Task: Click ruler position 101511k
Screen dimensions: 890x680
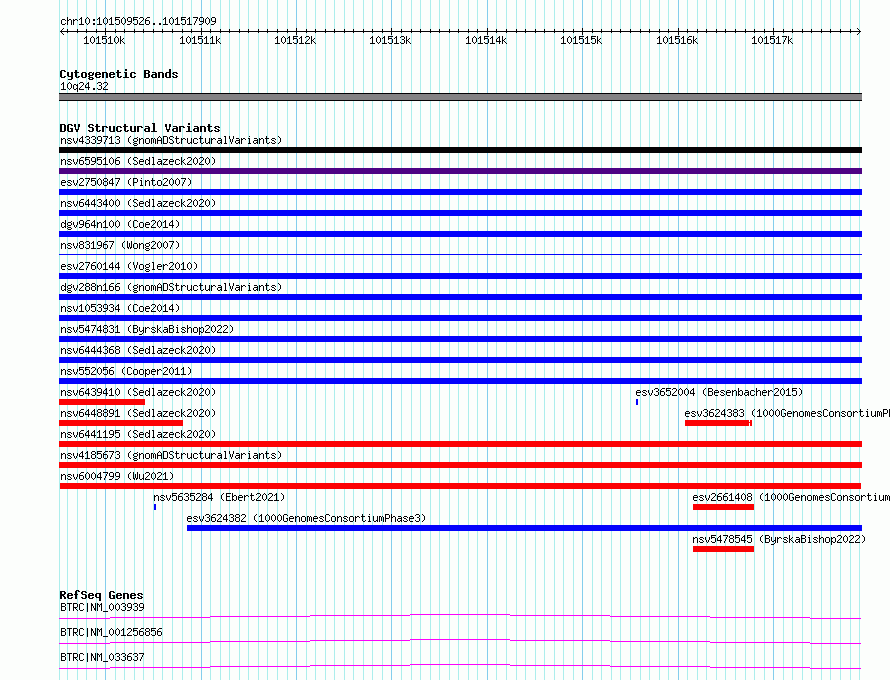Action: click(200, 40)
